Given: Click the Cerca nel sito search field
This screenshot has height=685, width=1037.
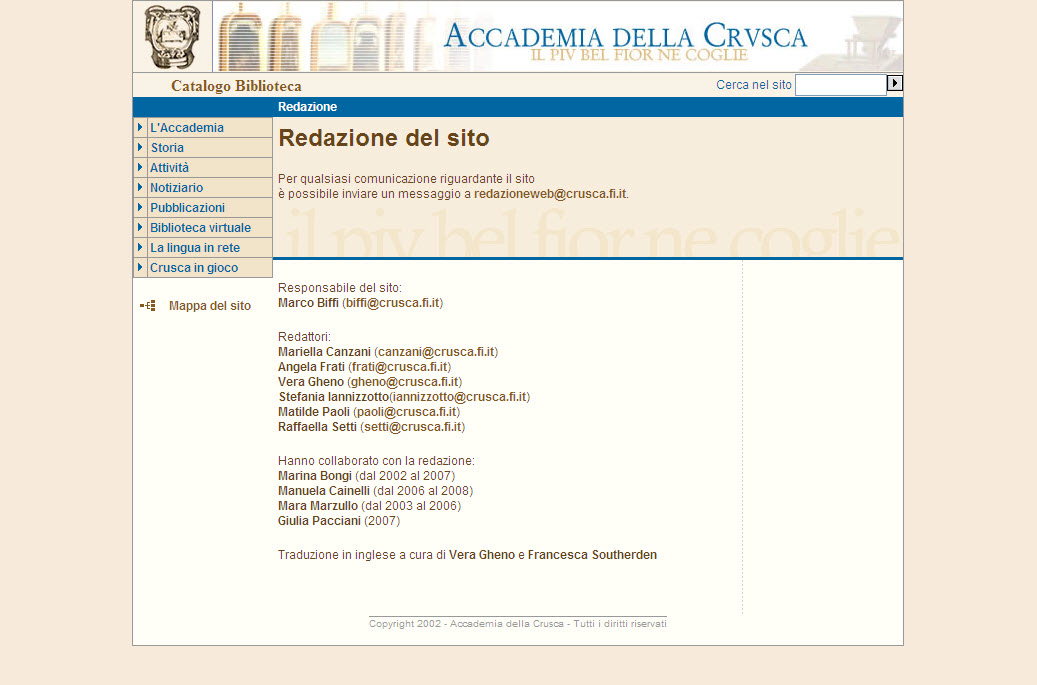Looking at the screenshot, I should point(841,85).
